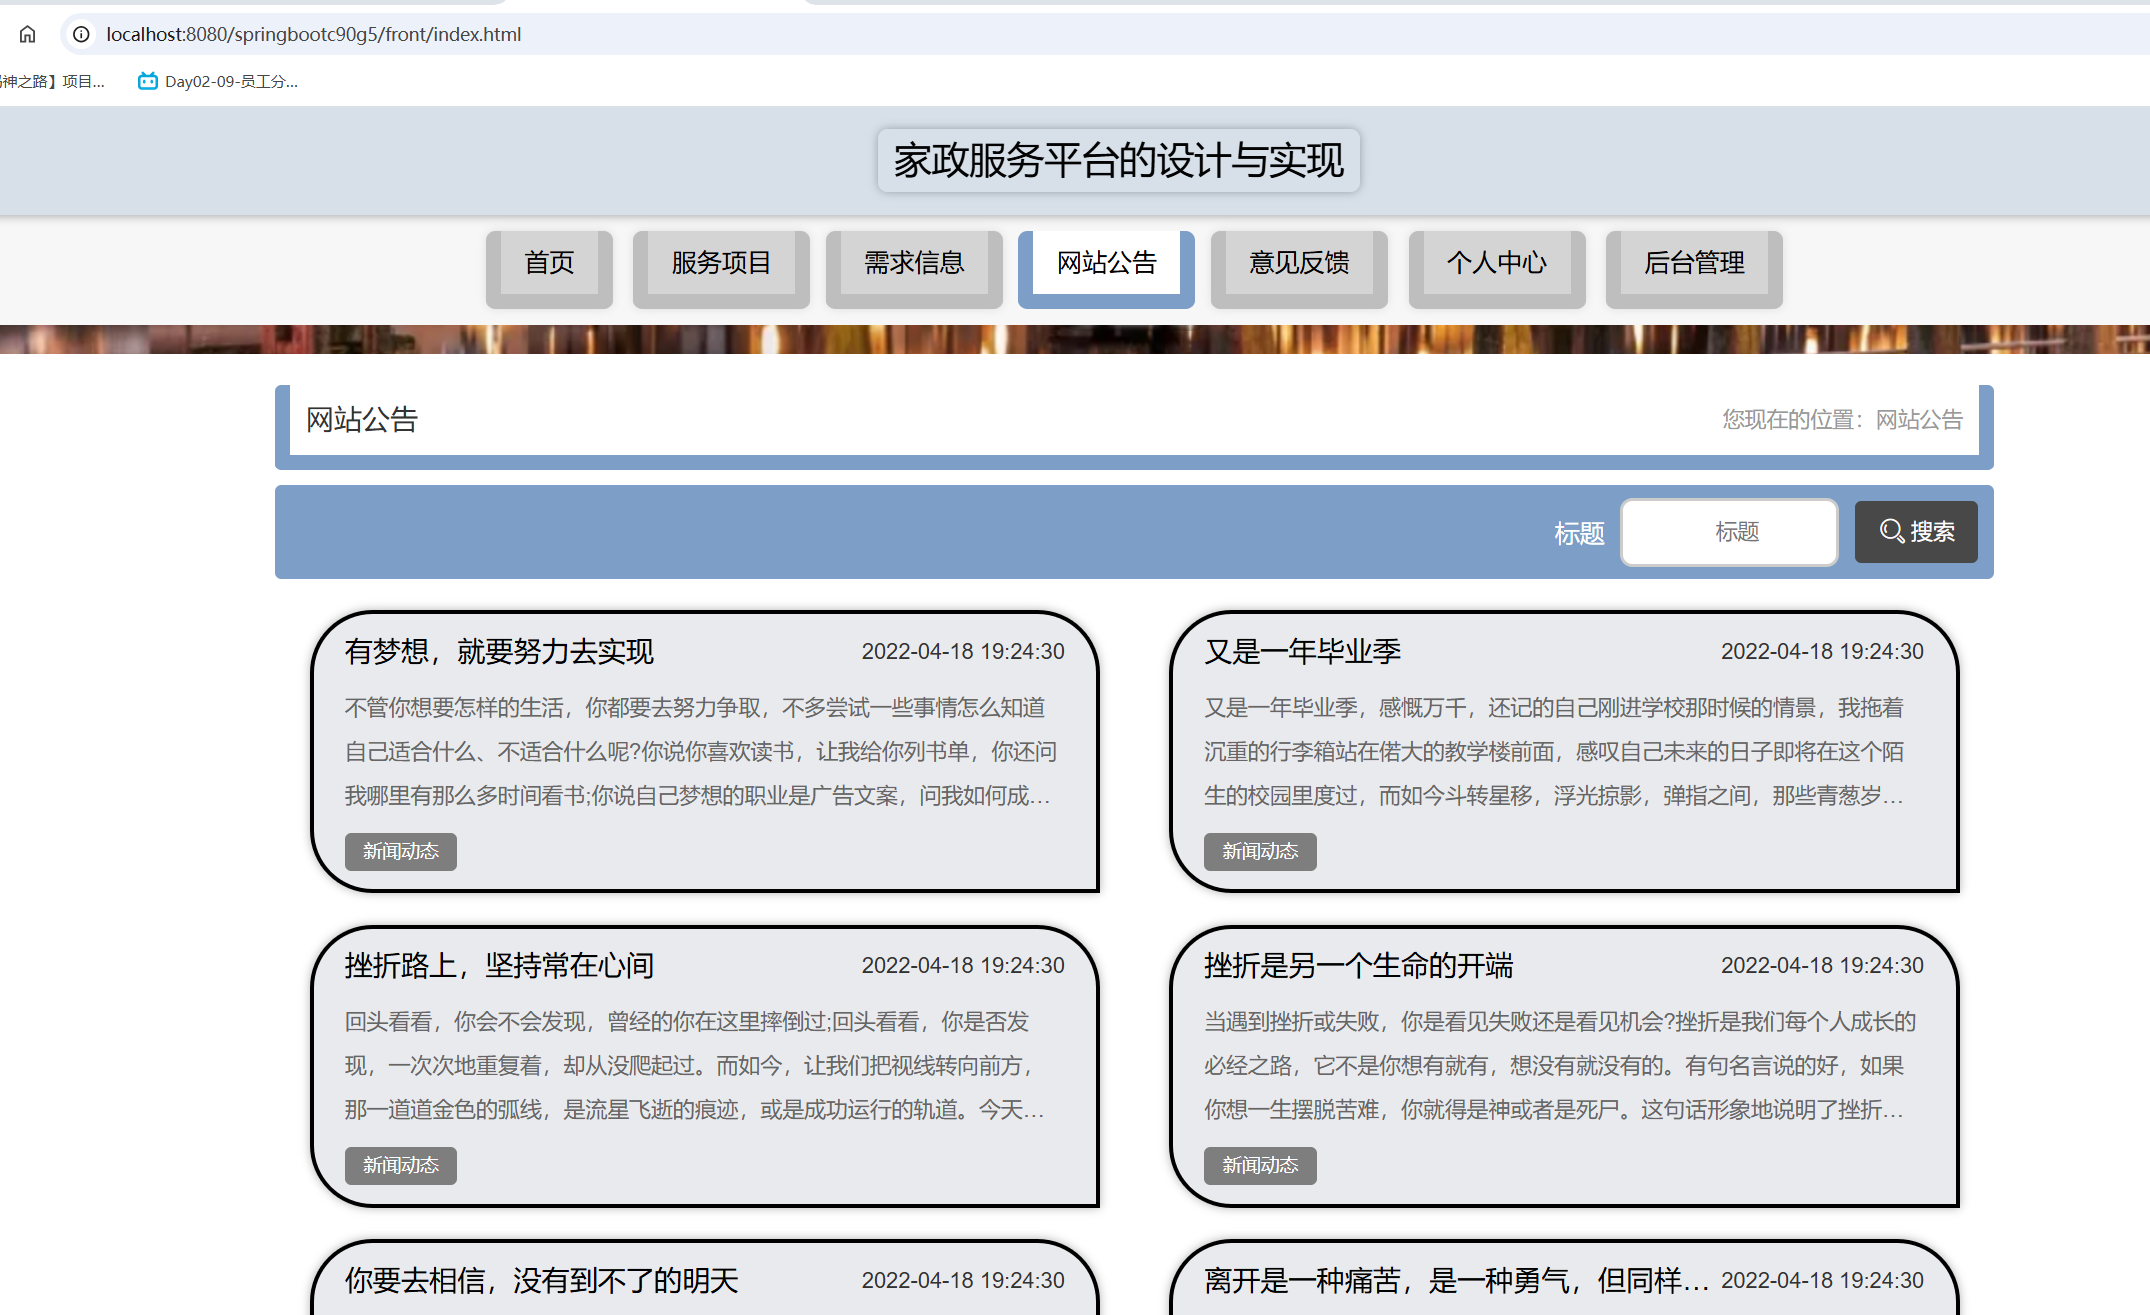The width and height of the screenshot is (2150, 1315).
Task: Click 新闻动态 tag under 挫折路上 article
Action: (x=401, y=1166)
